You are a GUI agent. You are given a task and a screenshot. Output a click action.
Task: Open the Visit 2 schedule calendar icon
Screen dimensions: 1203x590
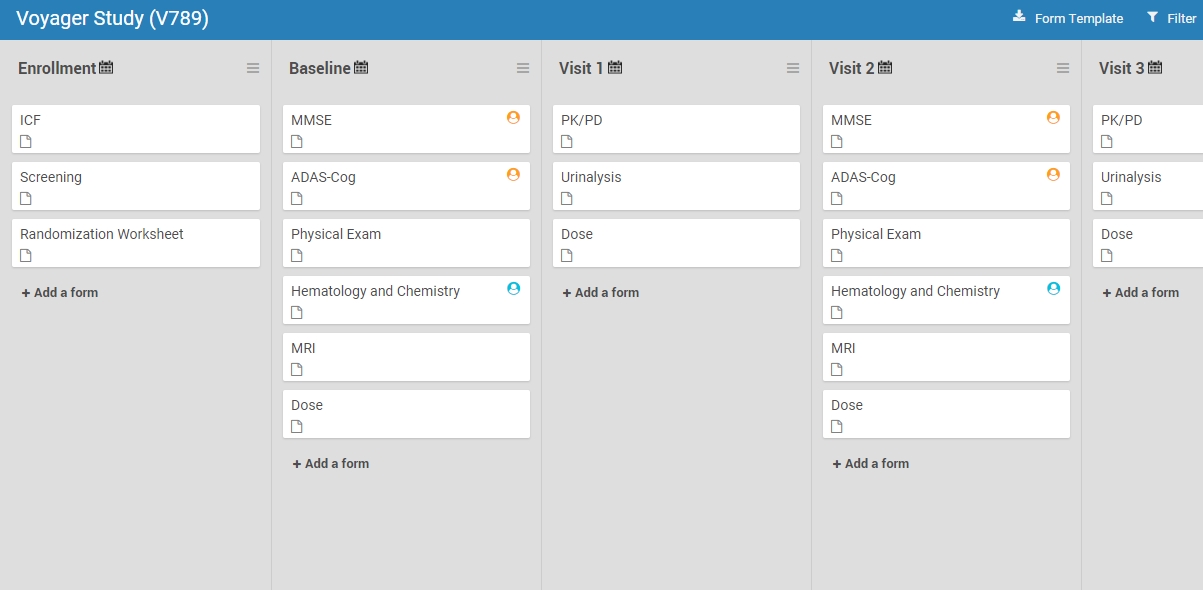[x=885, y=68]
